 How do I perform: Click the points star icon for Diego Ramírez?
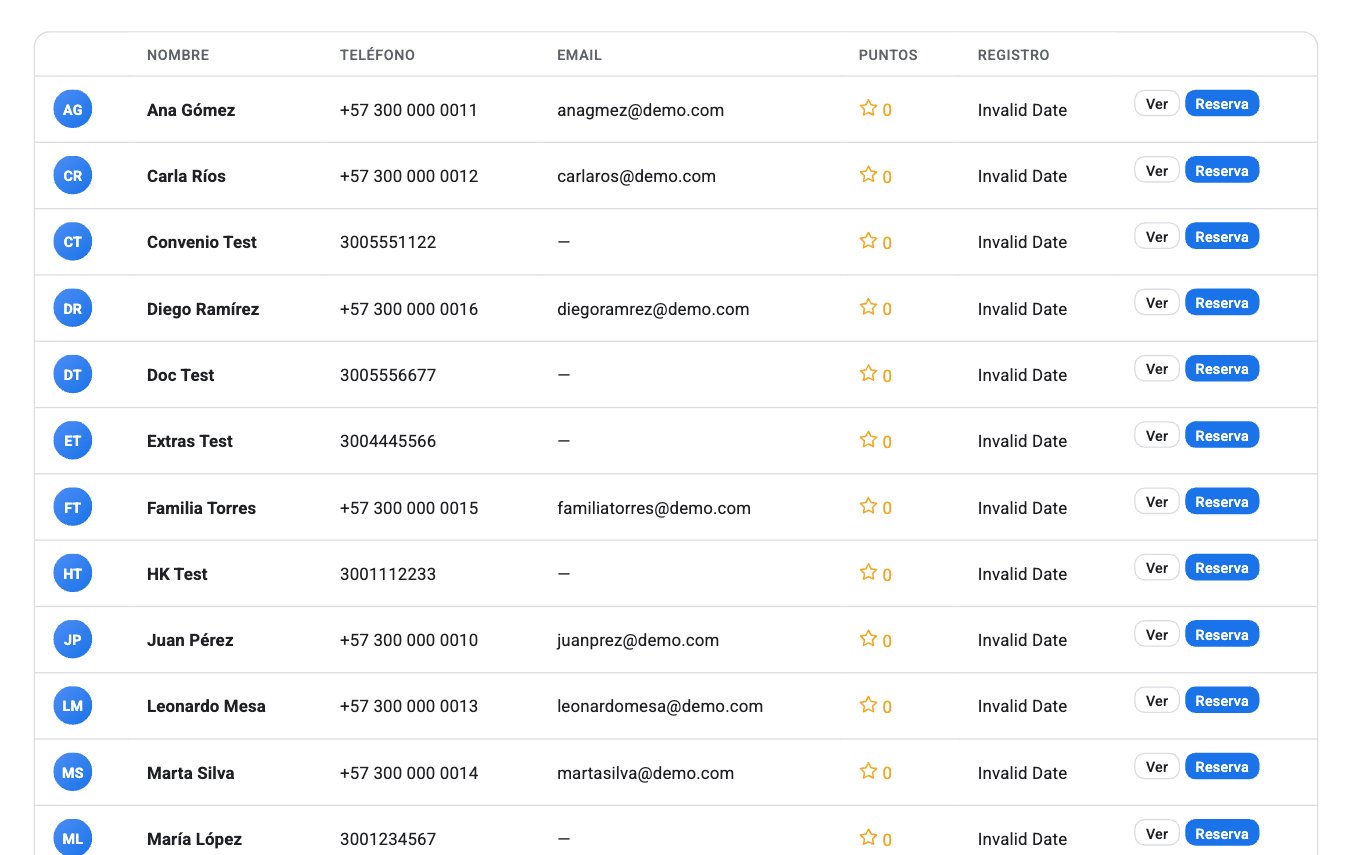(x=868, y=307)
